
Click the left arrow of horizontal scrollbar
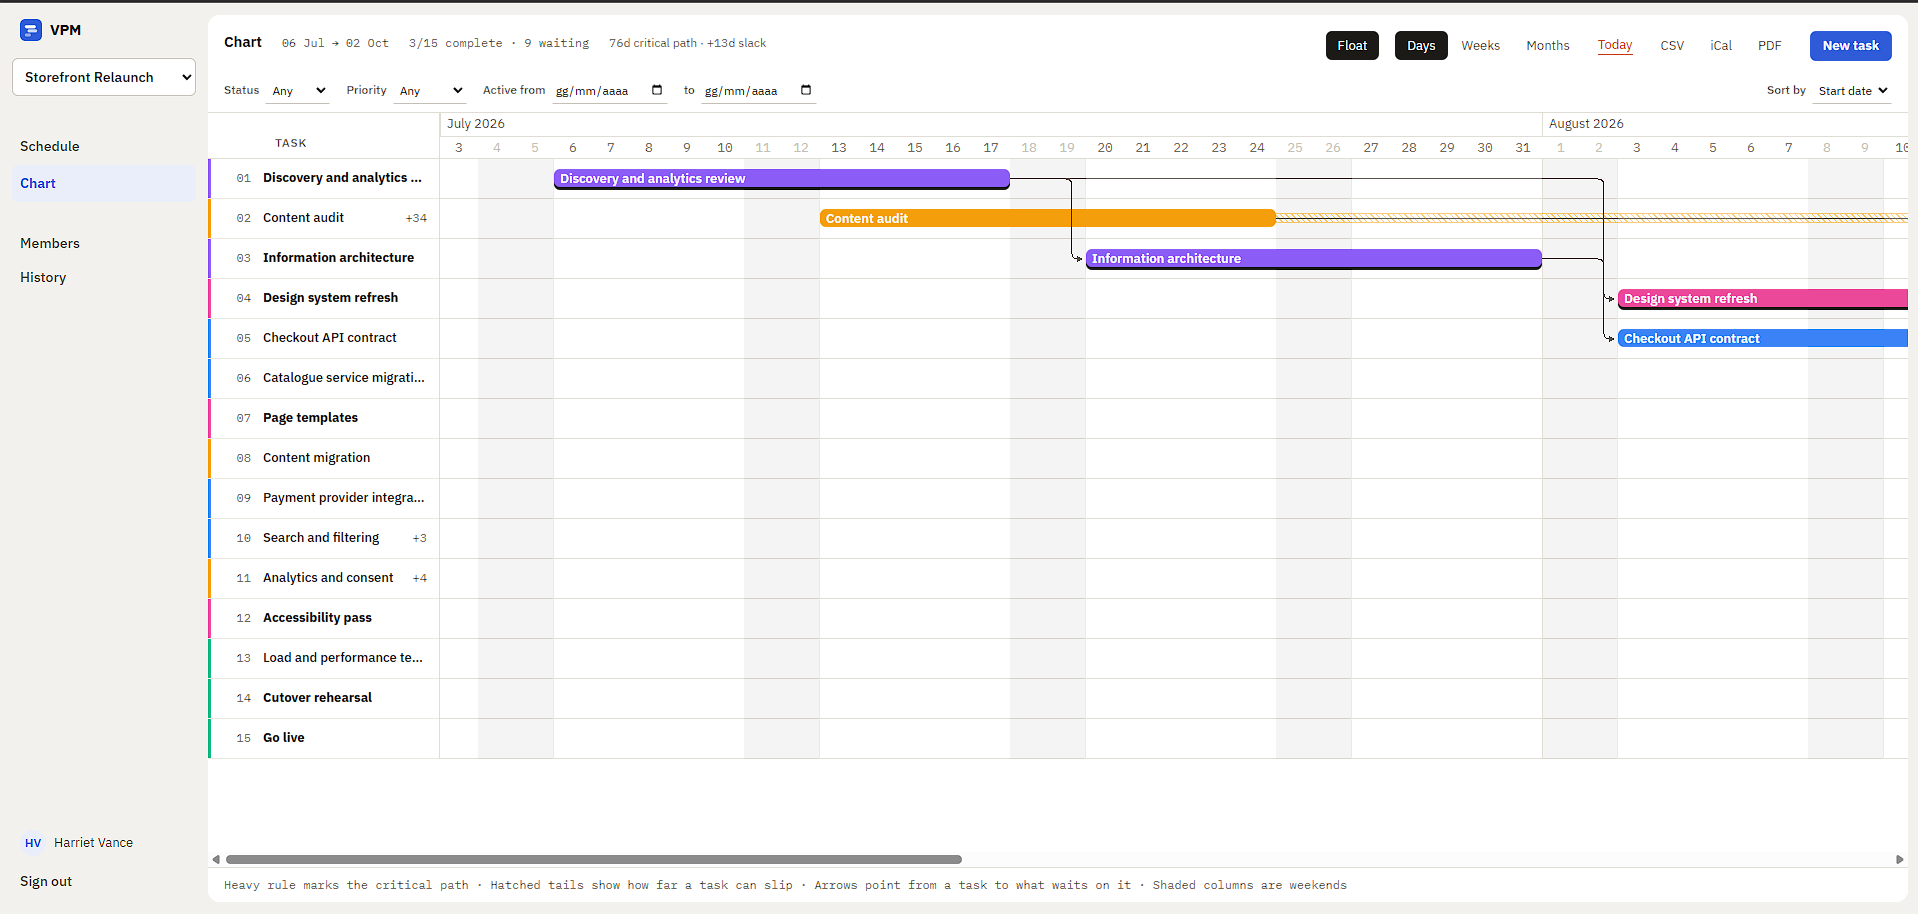tap(216, 859)
